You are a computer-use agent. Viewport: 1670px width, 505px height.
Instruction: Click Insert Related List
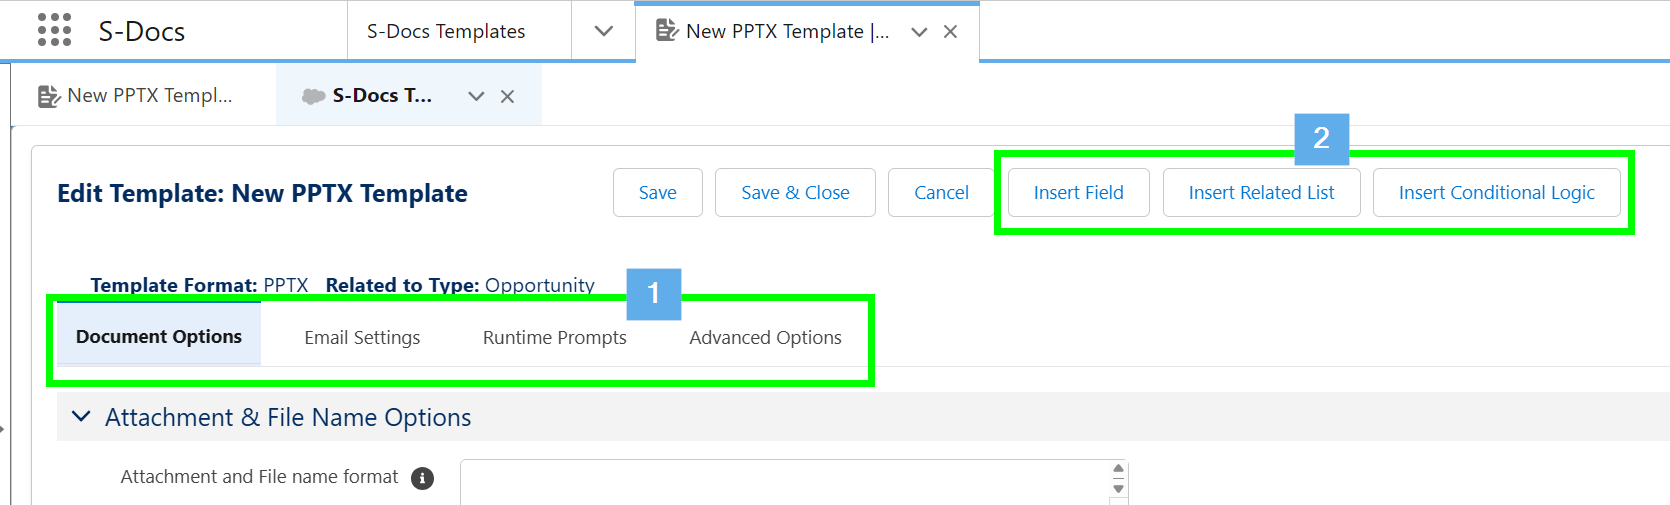click(1261, 193)
